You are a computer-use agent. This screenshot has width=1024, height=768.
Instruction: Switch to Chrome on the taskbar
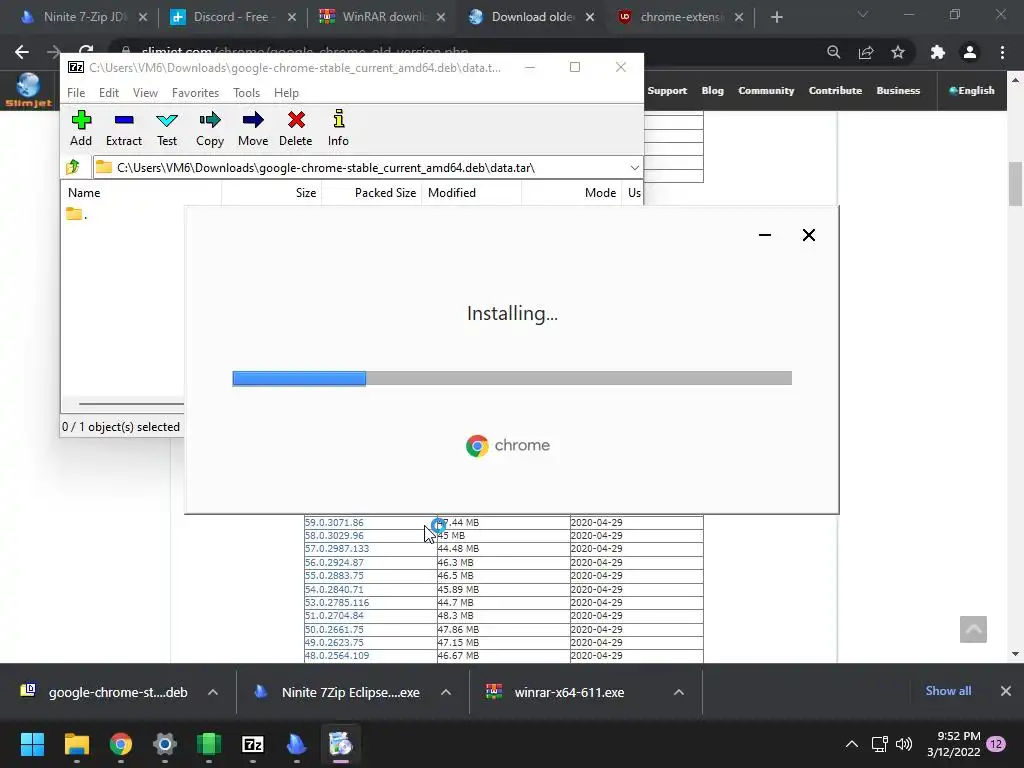click(x=121, y=744)
